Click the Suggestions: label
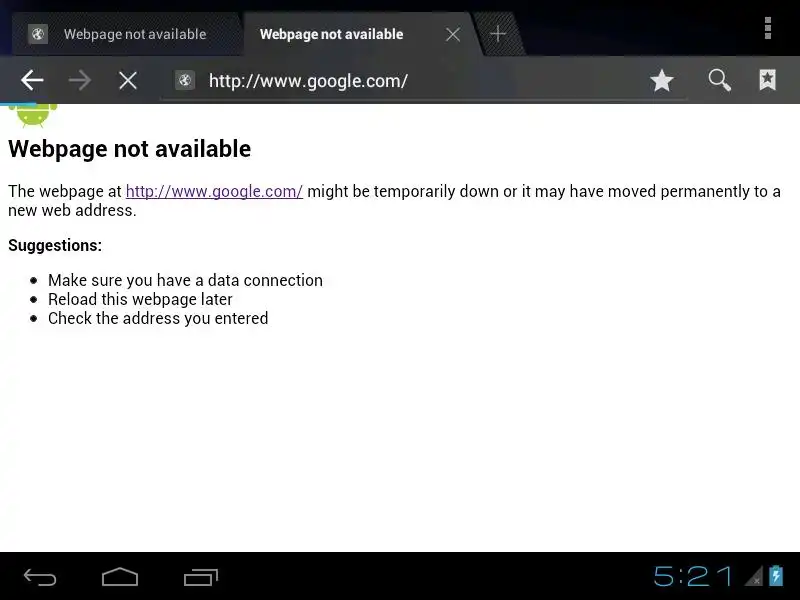The image size is (800, 600). click(55, 245)
